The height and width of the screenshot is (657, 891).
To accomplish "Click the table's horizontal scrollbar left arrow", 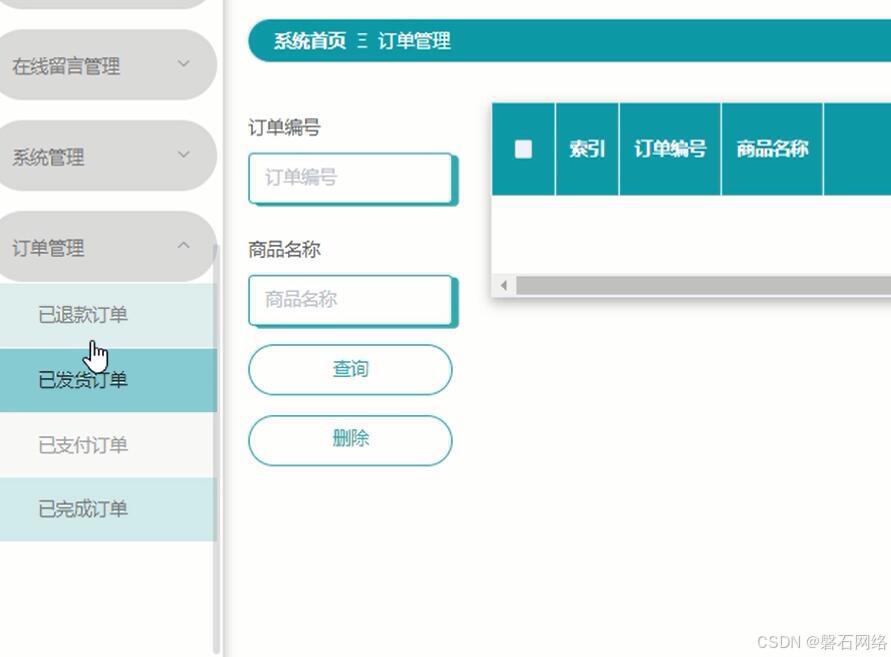I will click(503, 284).
